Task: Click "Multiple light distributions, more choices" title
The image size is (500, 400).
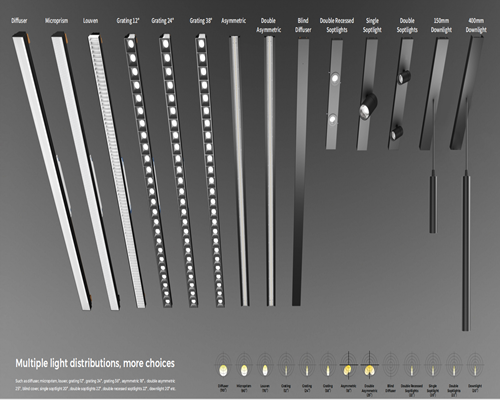Action: click(95, 363)
